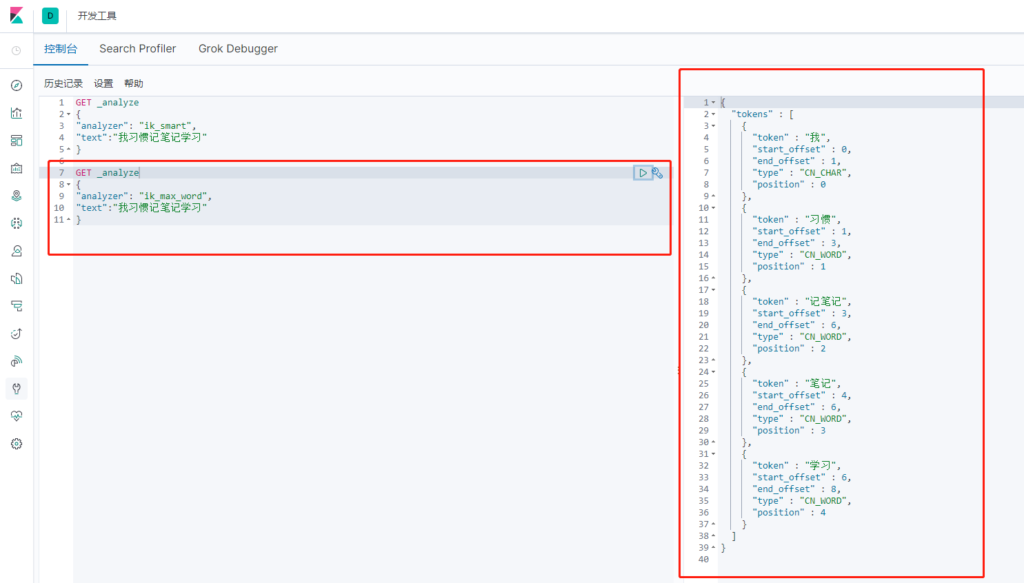
Task: Go to Dashboard in the side navigation
Action: click(x=16, y=141)
